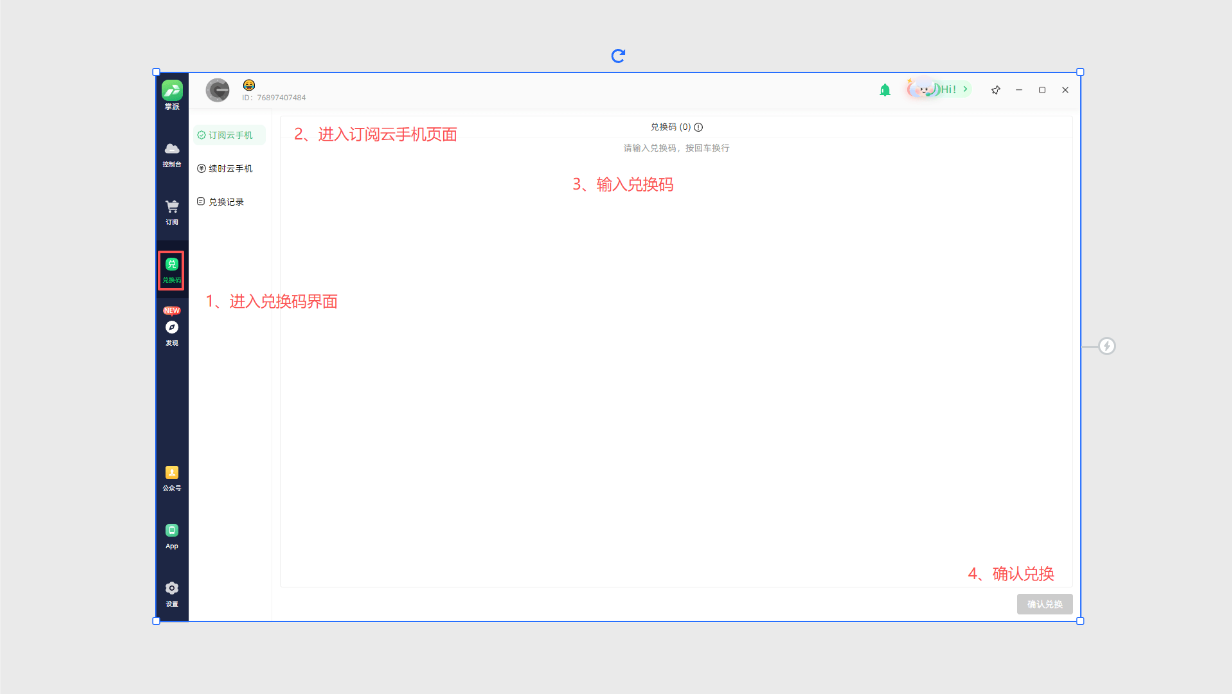Open the 发现 compass page

point(172,331)
